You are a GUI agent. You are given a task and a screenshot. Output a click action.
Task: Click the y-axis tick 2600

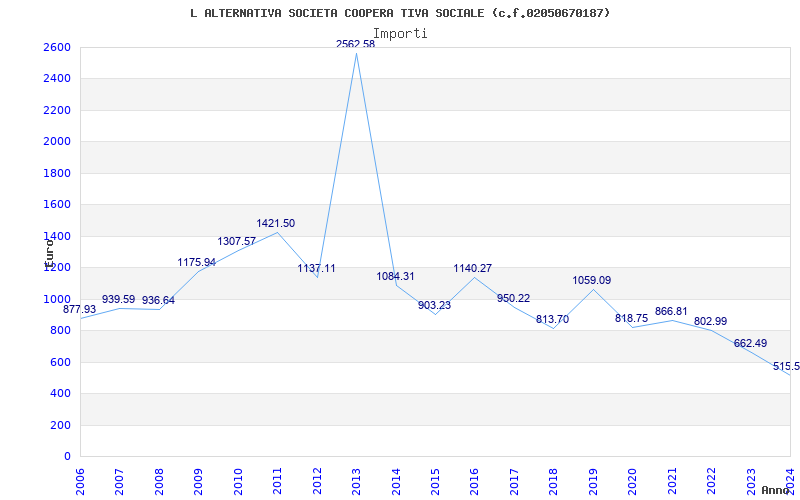[57, 47]
